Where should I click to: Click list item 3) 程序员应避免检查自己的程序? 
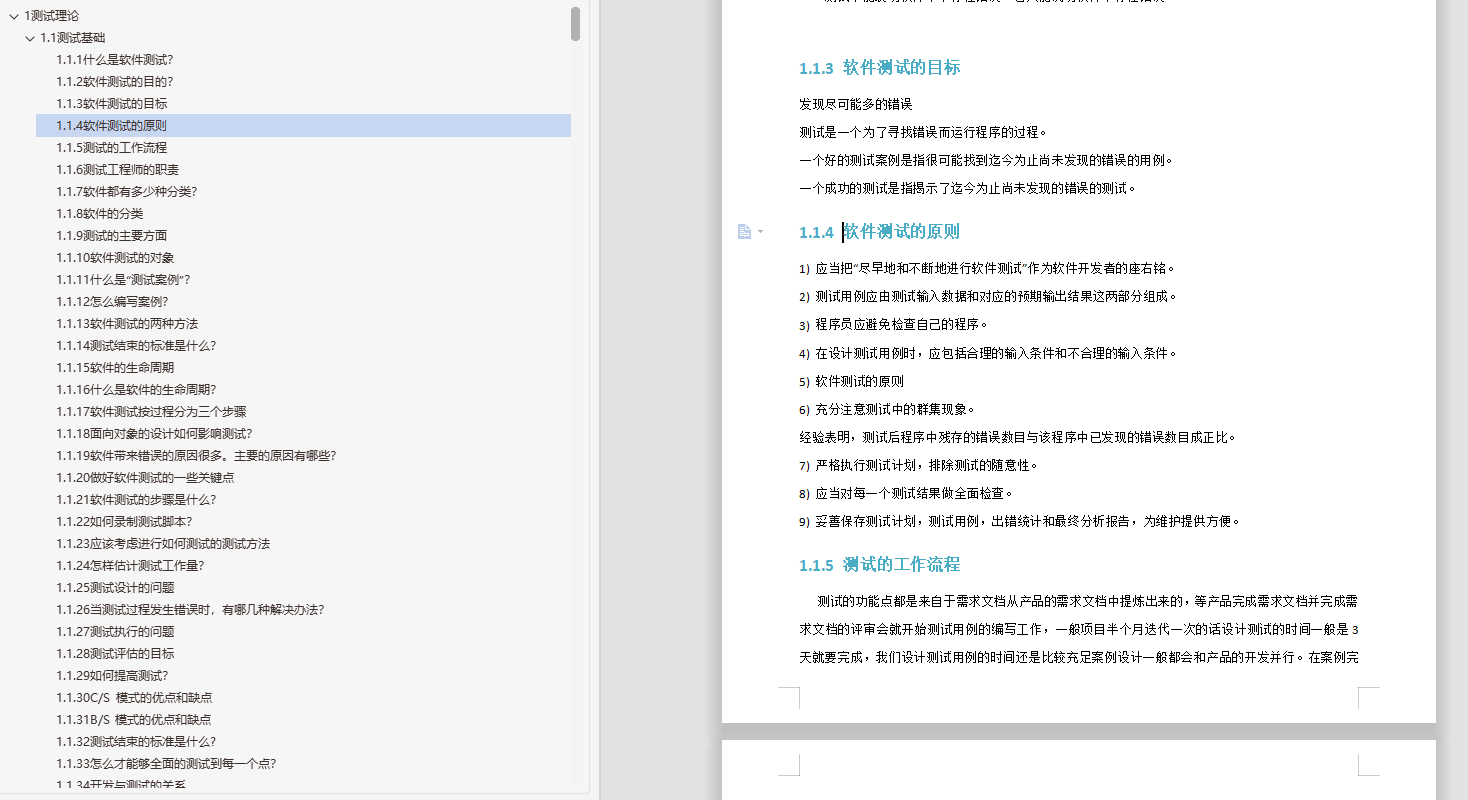point(893,325)
